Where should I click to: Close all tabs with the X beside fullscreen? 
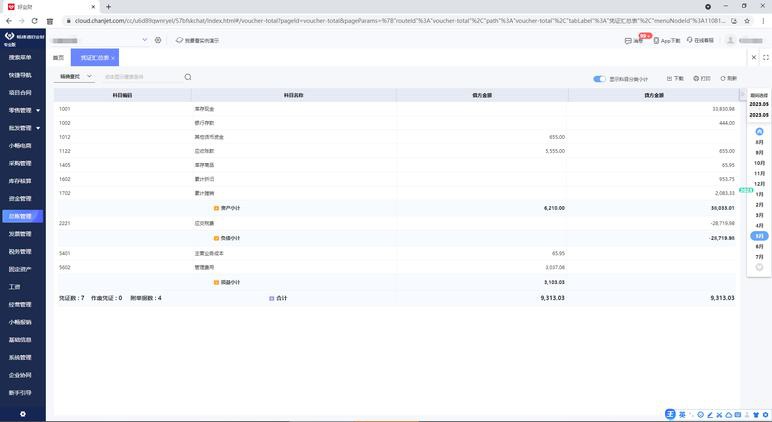pos(754,58)
